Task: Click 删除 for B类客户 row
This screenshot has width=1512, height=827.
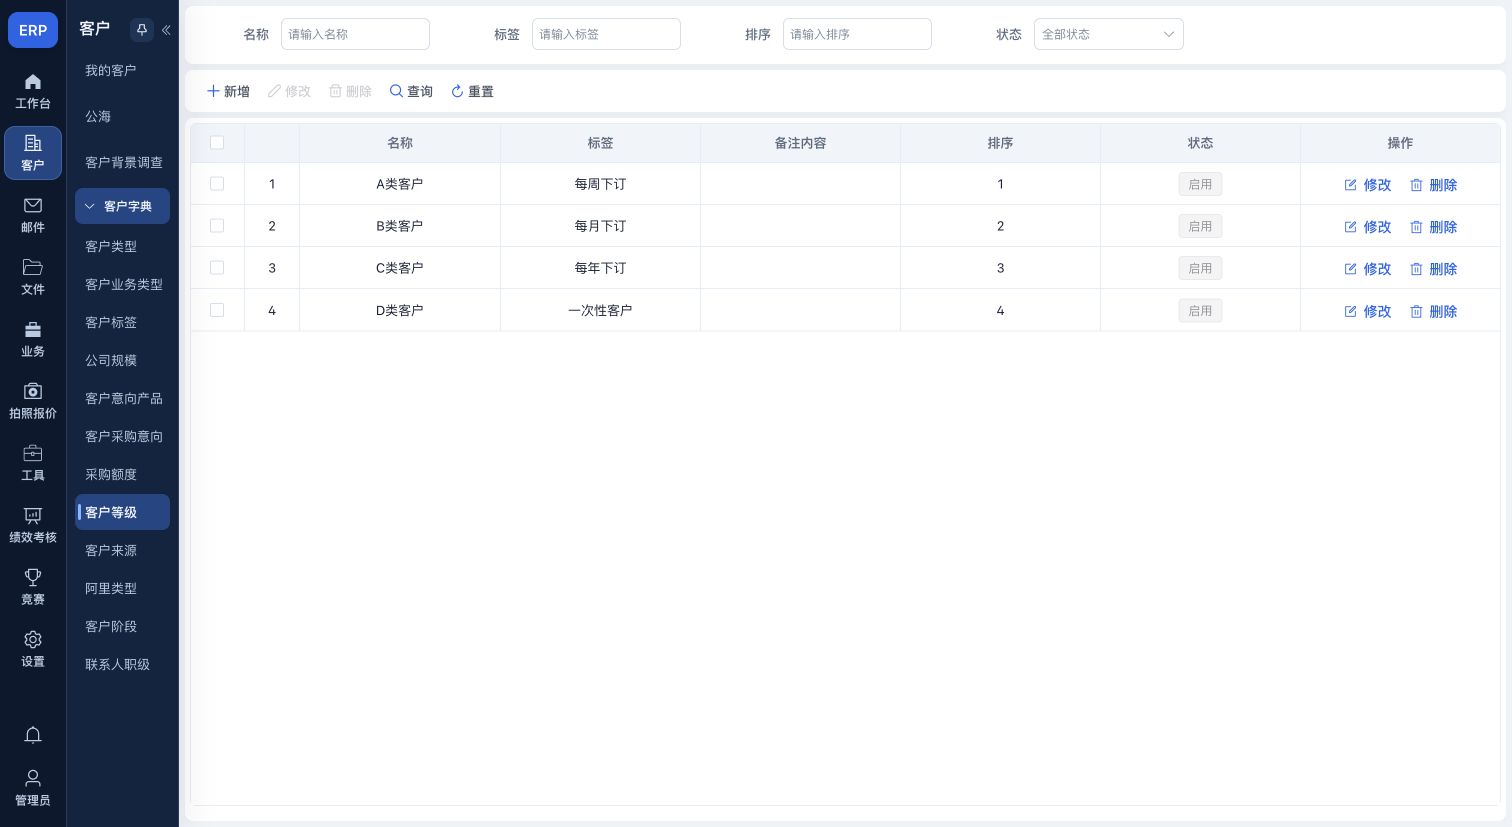Action: [1433, 227]
